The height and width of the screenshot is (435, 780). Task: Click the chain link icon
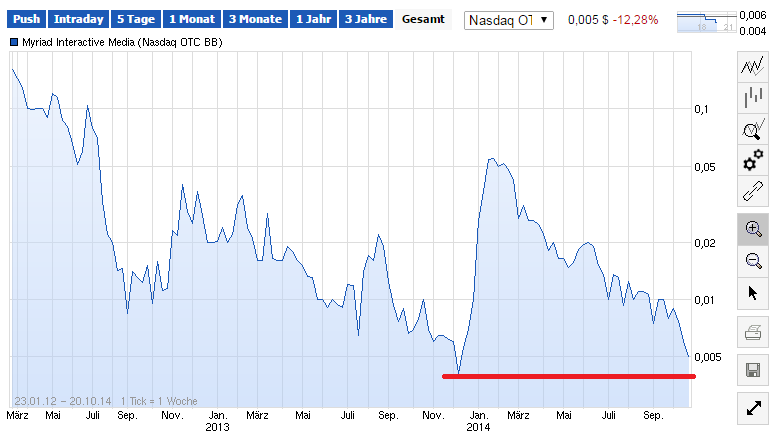(x=753, y=191)
